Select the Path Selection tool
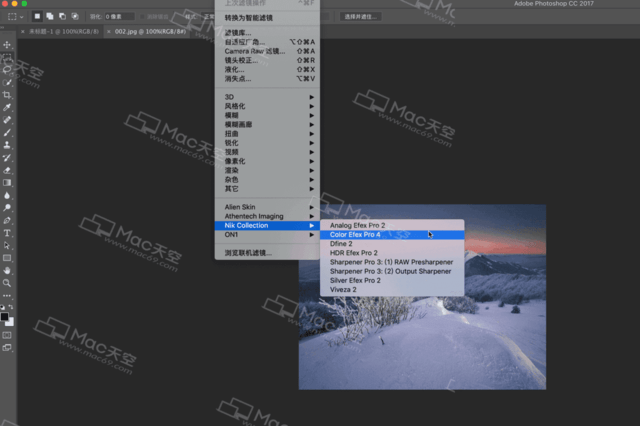The width and height of the screenshot is (640, 426). point(7,246)
